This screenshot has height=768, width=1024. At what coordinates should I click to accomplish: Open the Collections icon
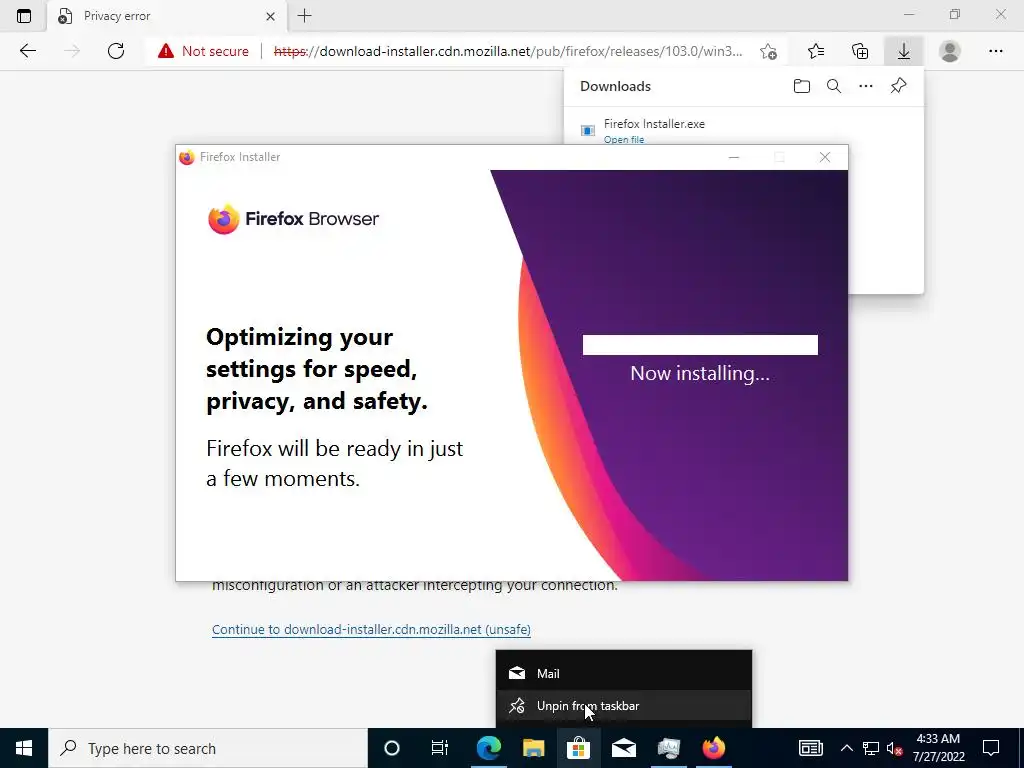(x=860, y=51)
